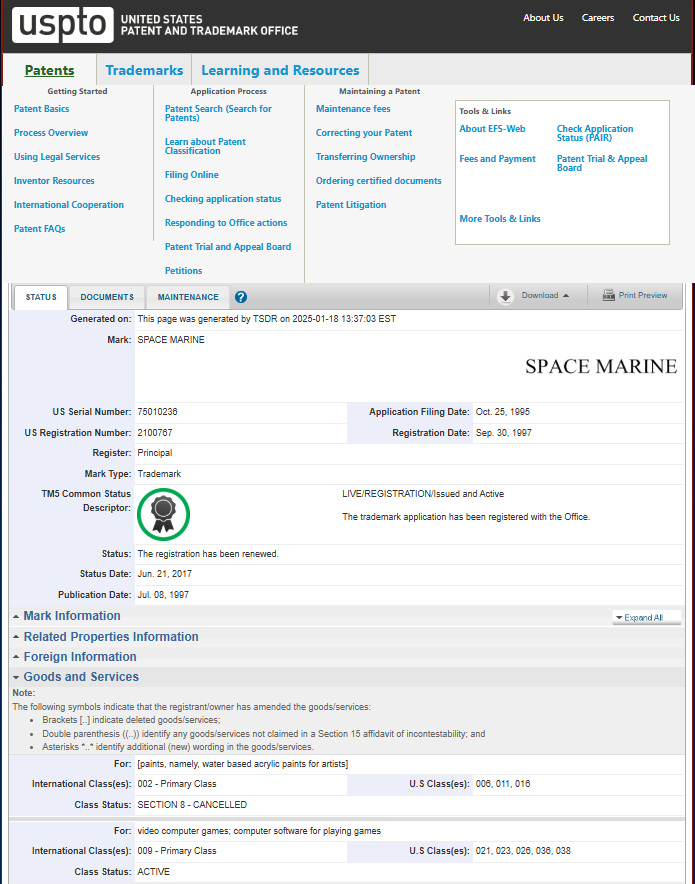The width and height of the screenshot is (695, 884).
Task: Switch to the STATUS tab
Action: pos(41,297)
